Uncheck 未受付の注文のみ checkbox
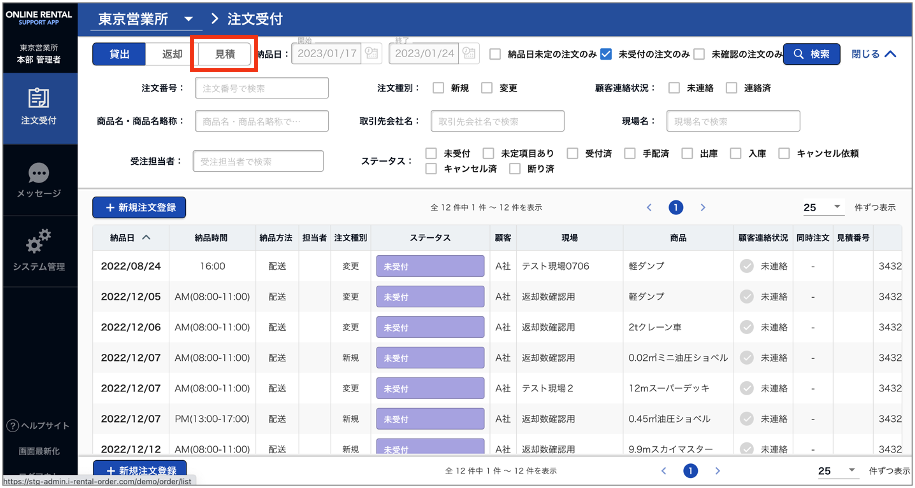This screenshot has height=488, width=915. (606, 54)
